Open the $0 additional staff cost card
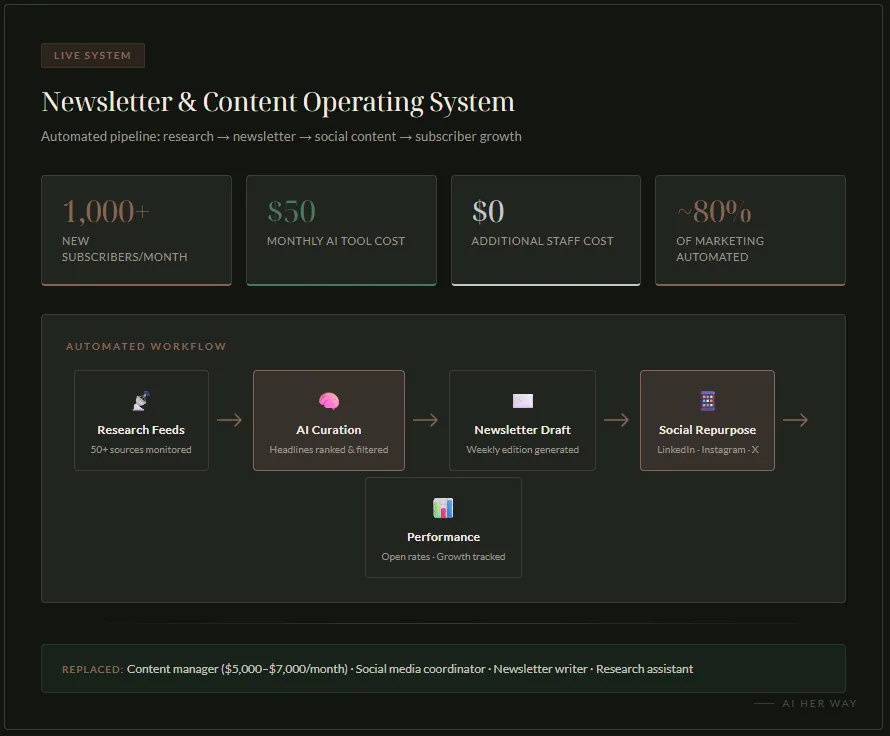890x736 pixels. 546,230
